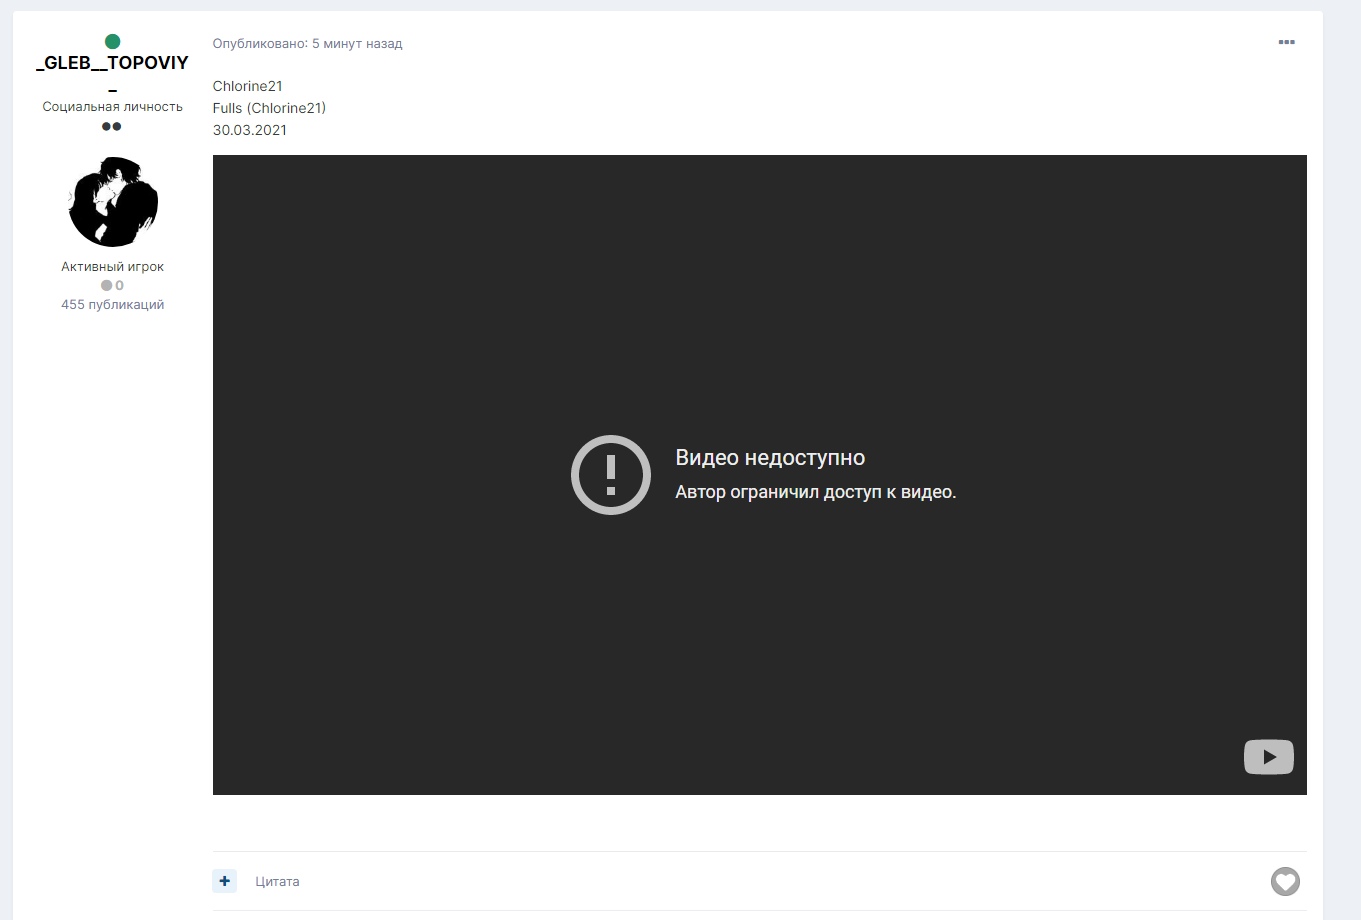Open the _GLEB__TOPOVIY_ username profile link

112,73
